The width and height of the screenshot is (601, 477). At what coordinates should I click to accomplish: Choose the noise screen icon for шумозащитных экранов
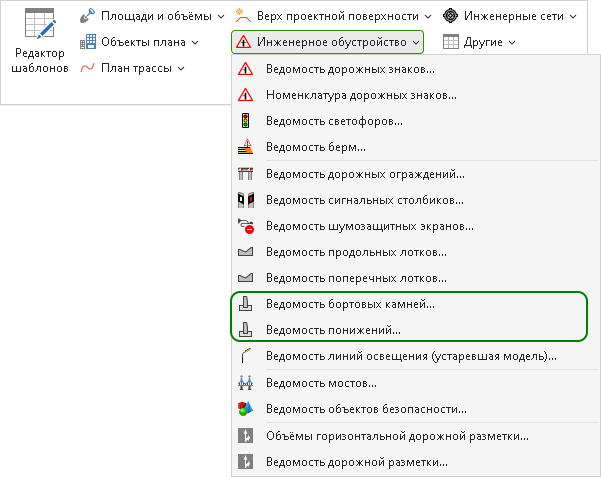245,226
